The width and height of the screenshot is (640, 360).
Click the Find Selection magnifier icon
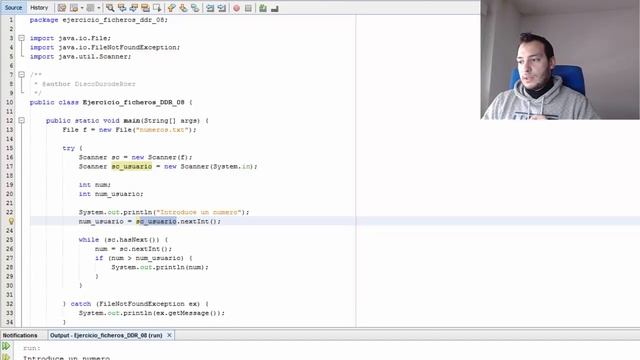coord(110,8)
